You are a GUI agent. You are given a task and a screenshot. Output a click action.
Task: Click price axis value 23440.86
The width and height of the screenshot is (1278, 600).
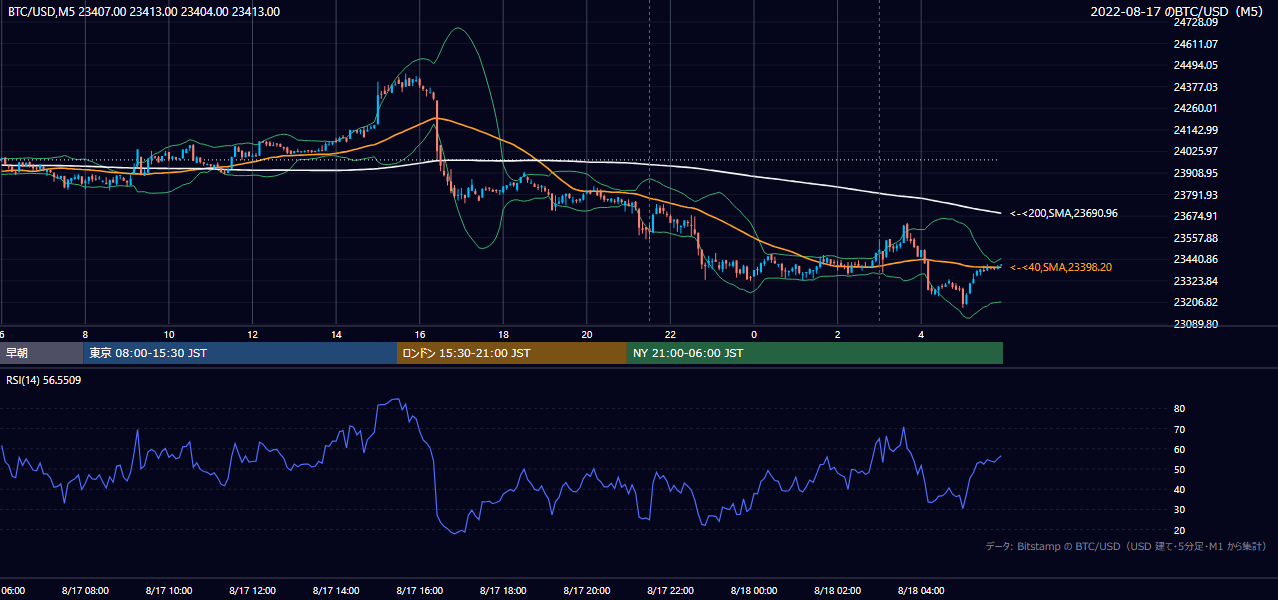[1196, 259]
